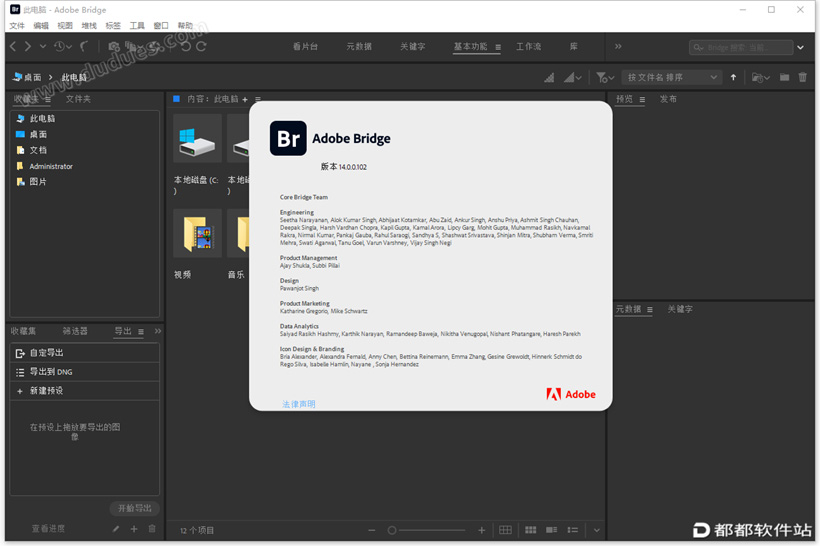
Task: Switch to the 关键字 workspace
Action: pyautogui.click(x=413, y=47)
